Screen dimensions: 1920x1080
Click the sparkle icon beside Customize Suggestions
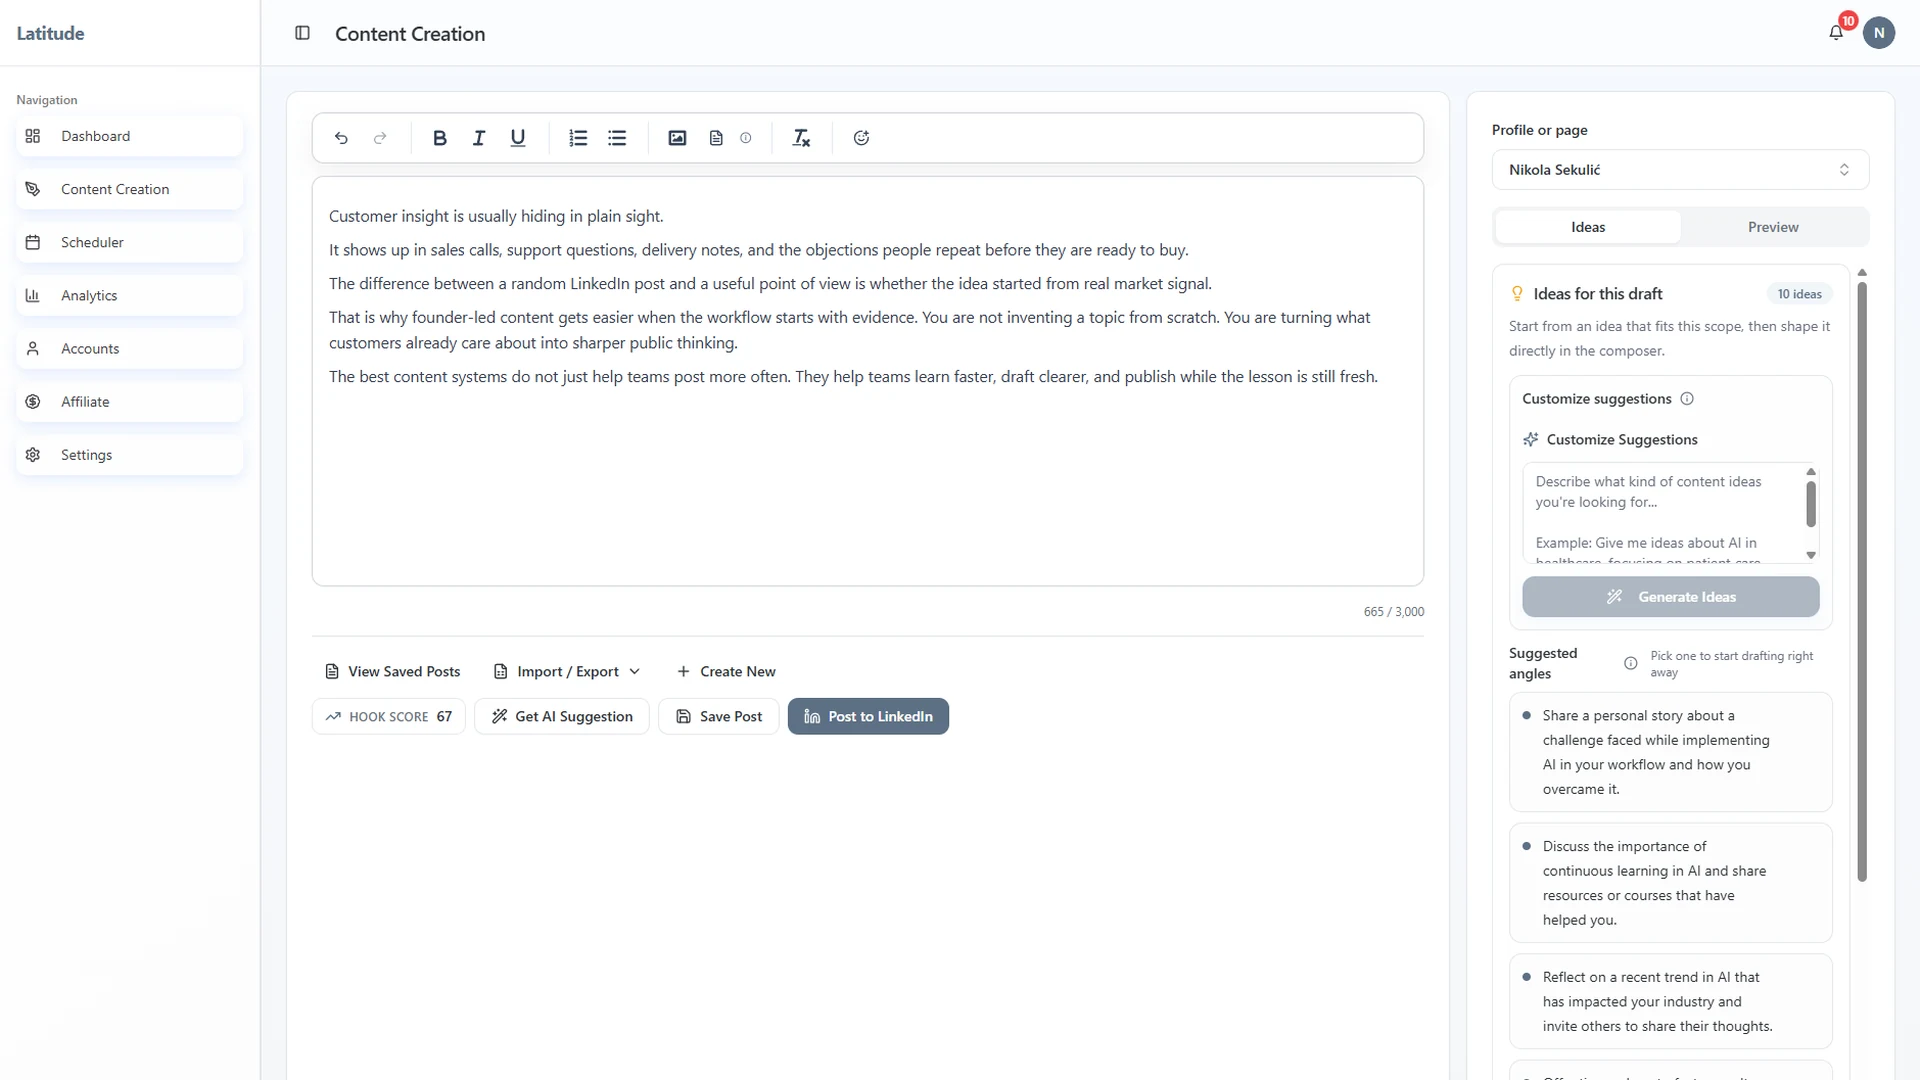tap(1531, 440)
